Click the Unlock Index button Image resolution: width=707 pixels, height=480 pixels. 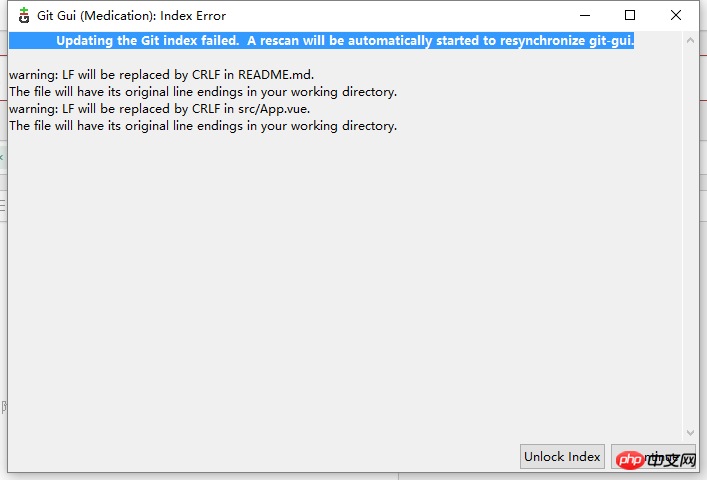562,457
